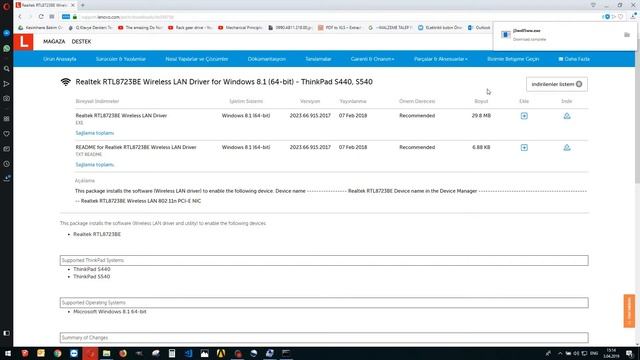The width and height of the screenshot is (640, 360).
Task: Click Summary of Changes box
Action: pos(324,338)
